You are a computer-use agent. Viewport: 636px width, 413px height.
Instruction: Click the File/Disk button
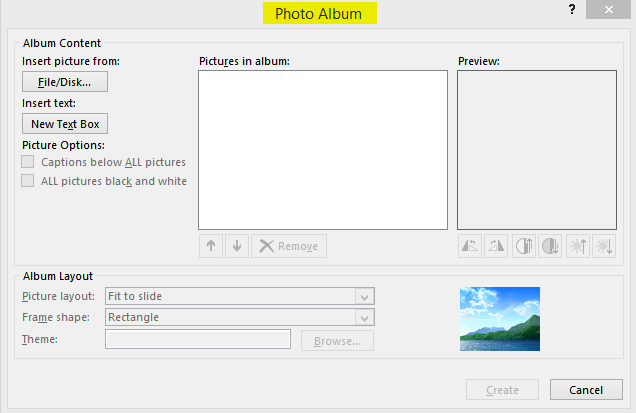(64, 83)
